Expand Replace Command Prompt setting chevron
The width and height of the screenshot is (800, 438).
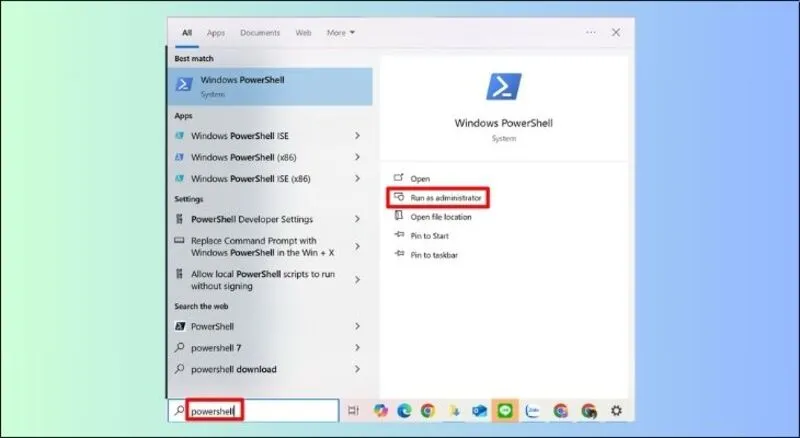tap(357, 247)
